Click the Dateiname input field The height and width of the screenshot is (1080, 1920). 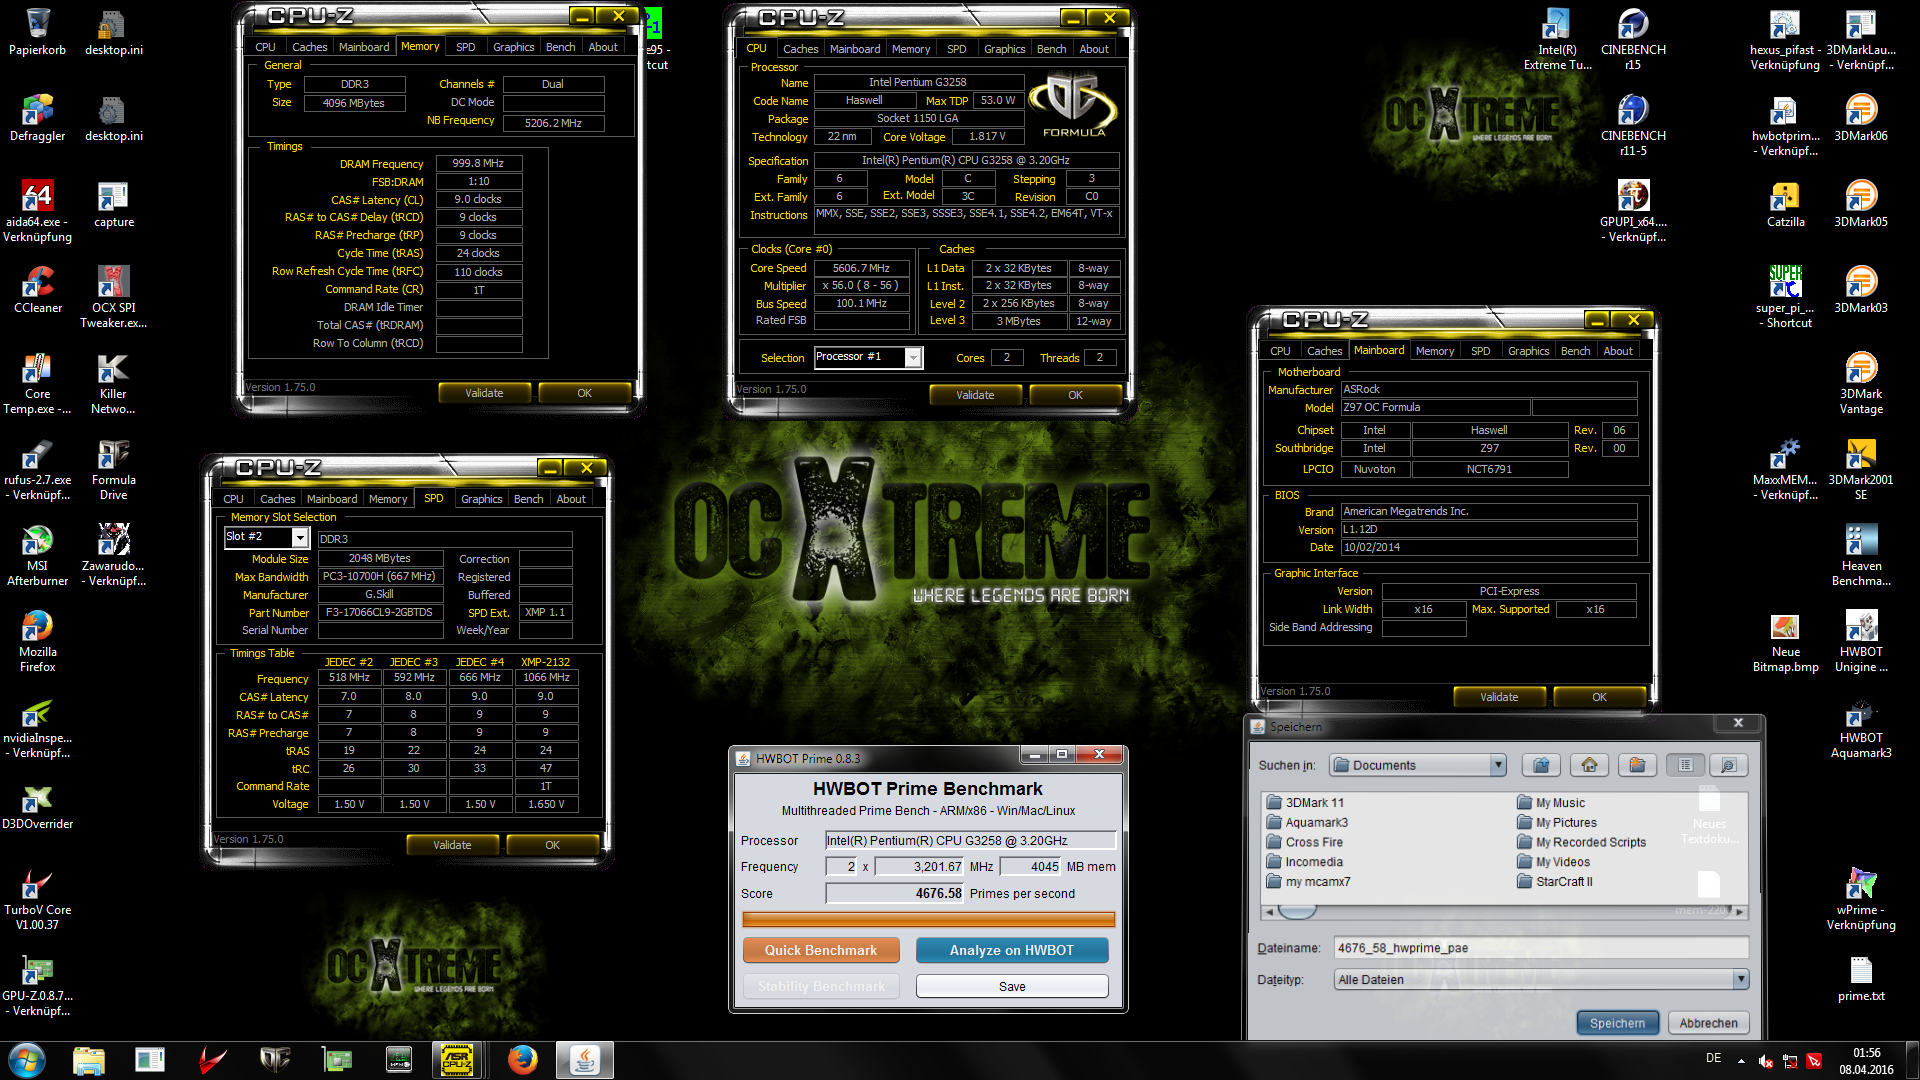(x=1541, y=948)
